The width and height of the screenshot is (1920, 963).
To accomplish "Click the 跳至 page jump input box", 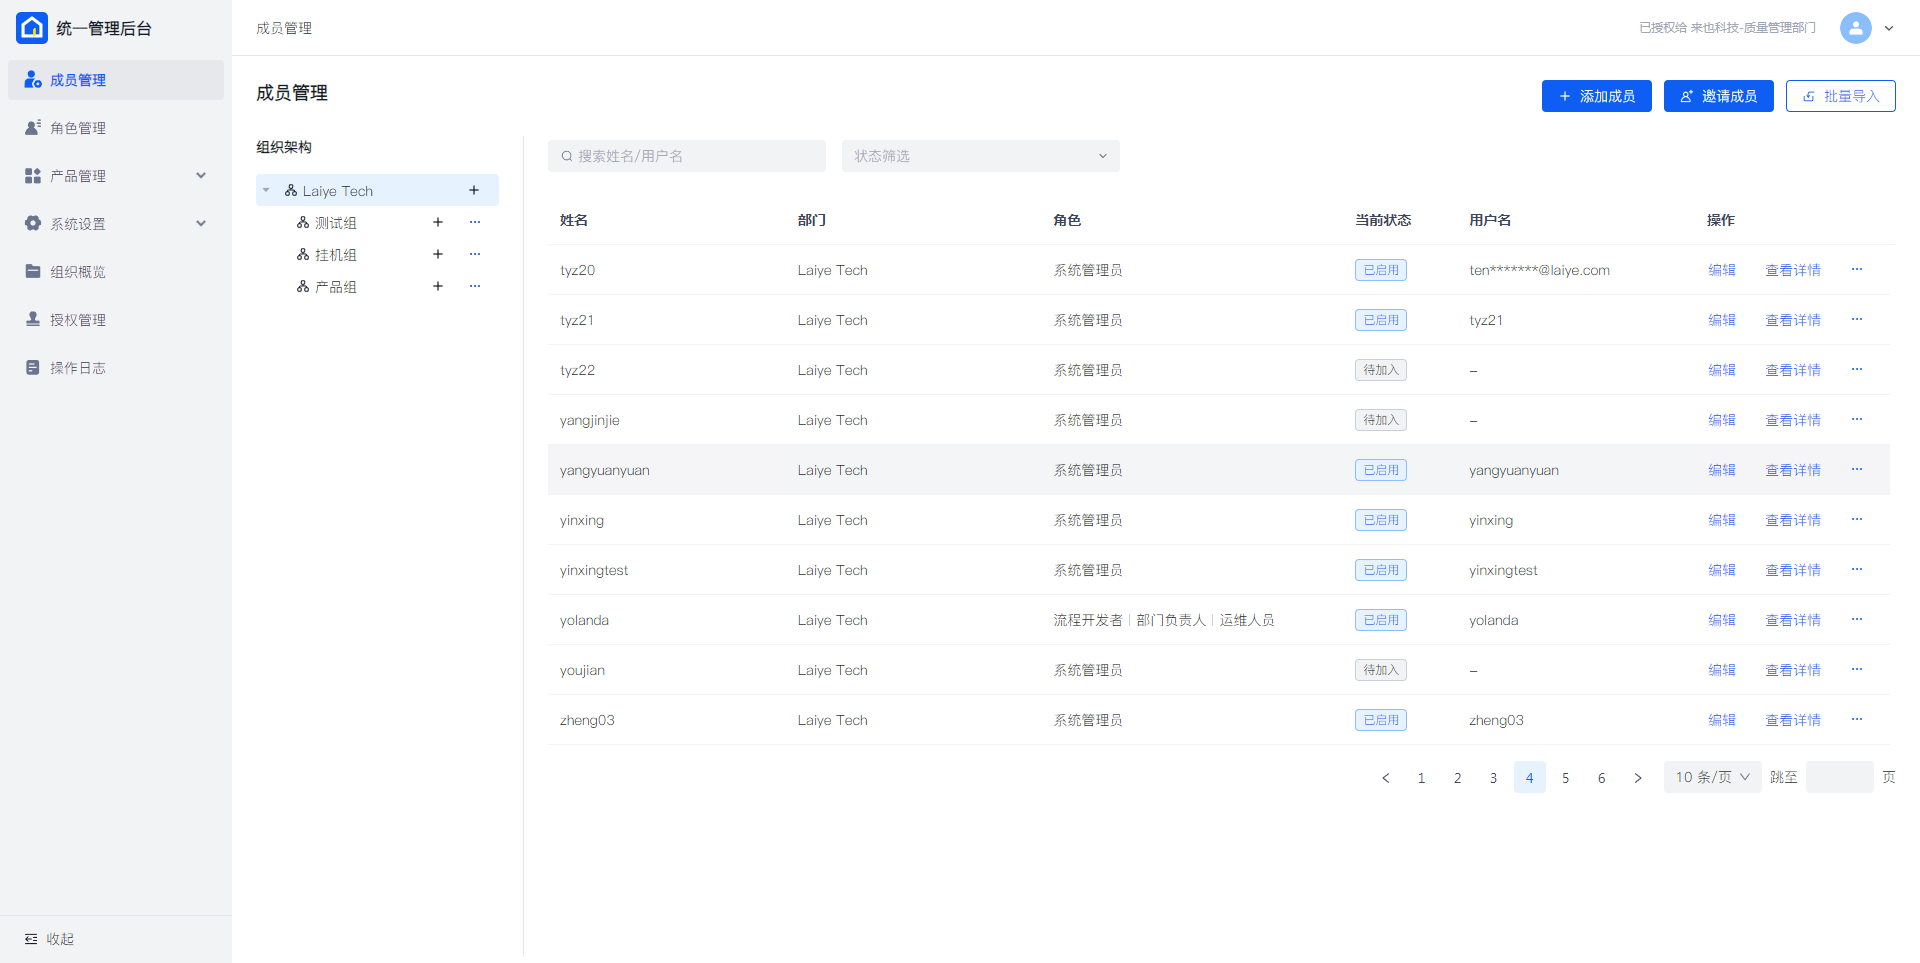I will tap(1840, 777).
